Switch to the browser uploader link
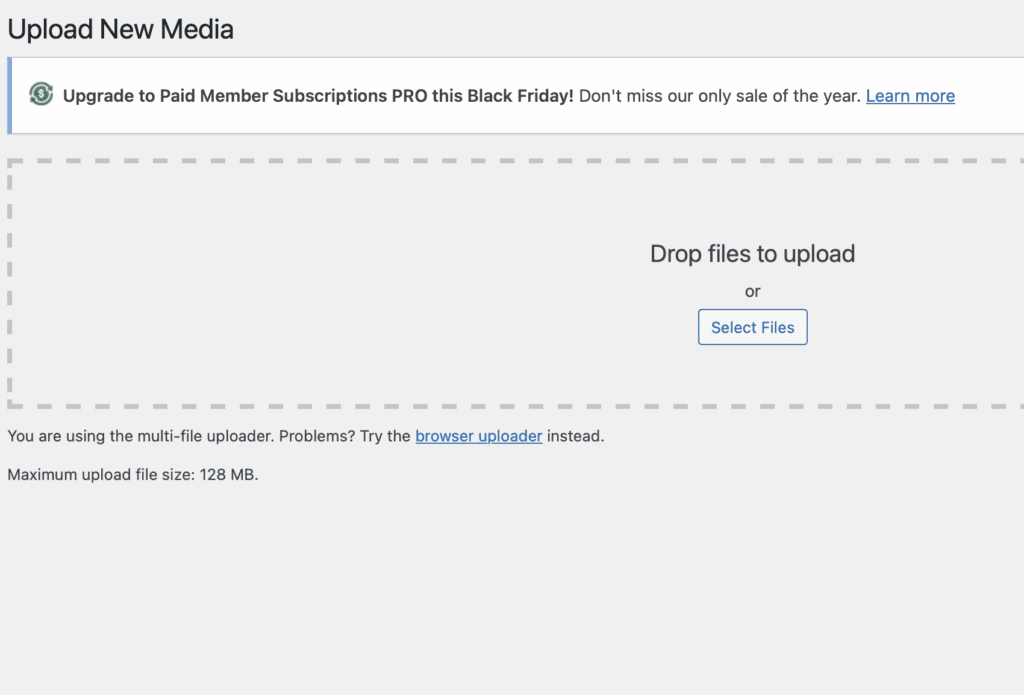The image size is (1024, 695). tap(479, 436)
